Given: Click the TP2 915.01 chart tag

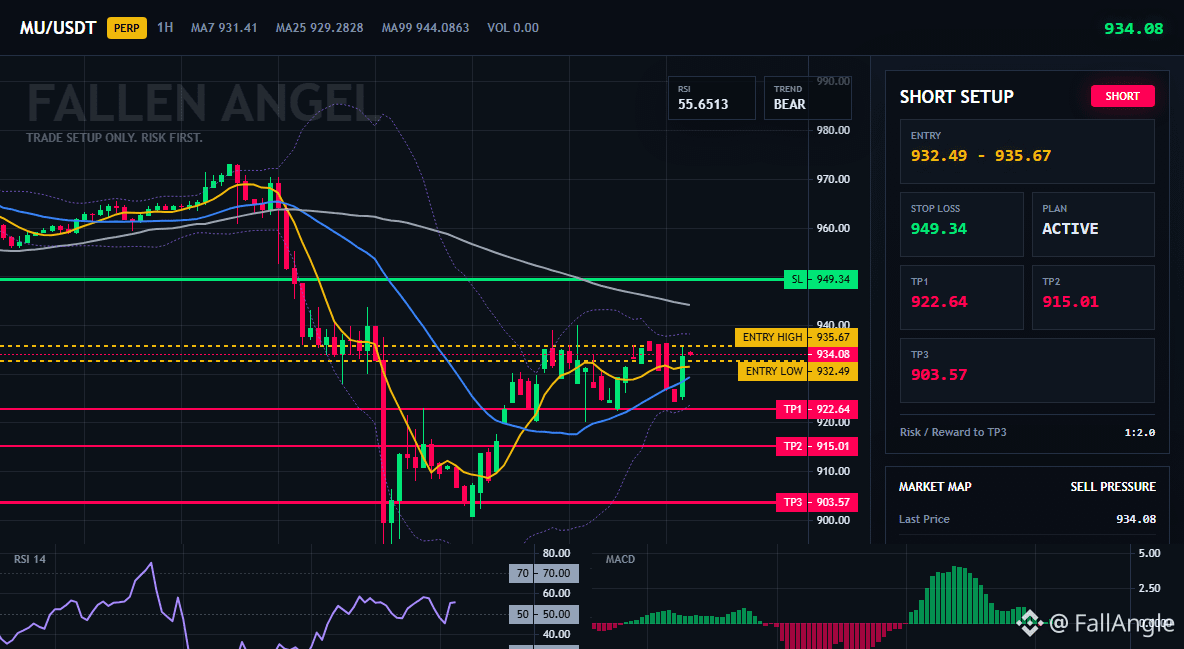Looking at the screenshot, I should click(816, 446).
